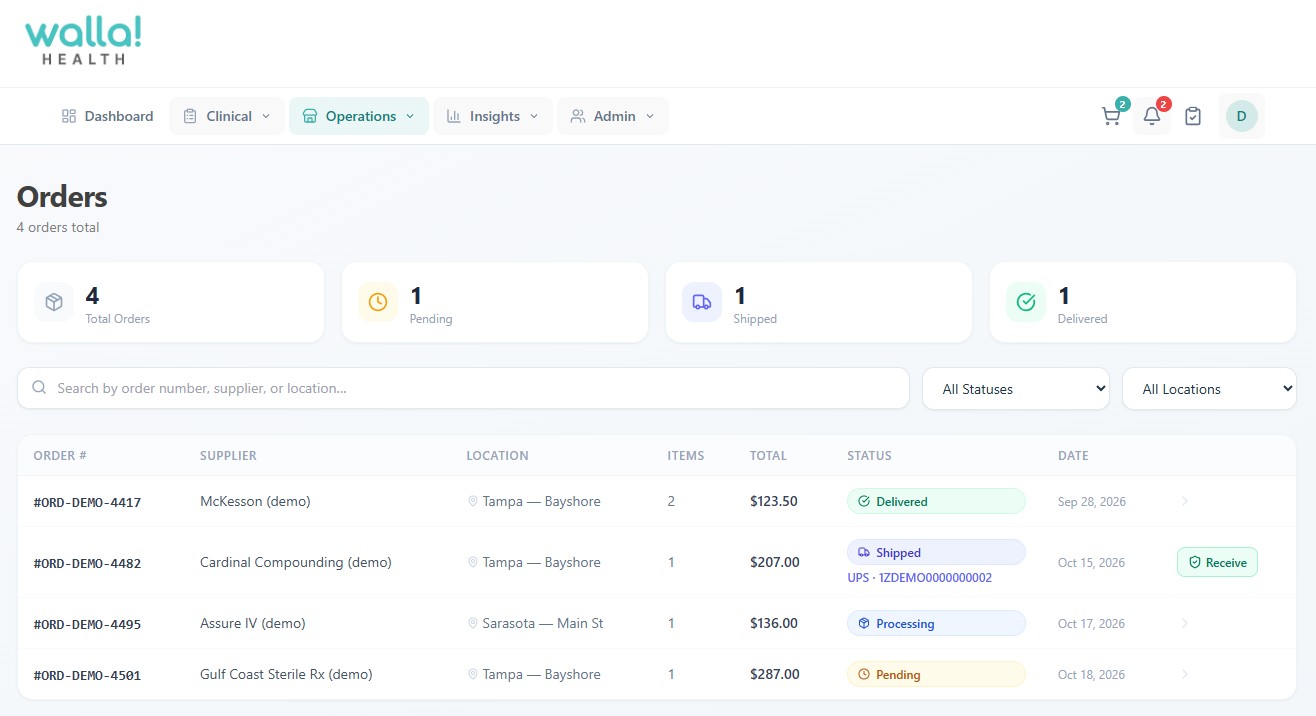Image resolution: width=1316 pixels, height=716 pixels.
Task: Open the Admin menu
Action: [613, 116]
